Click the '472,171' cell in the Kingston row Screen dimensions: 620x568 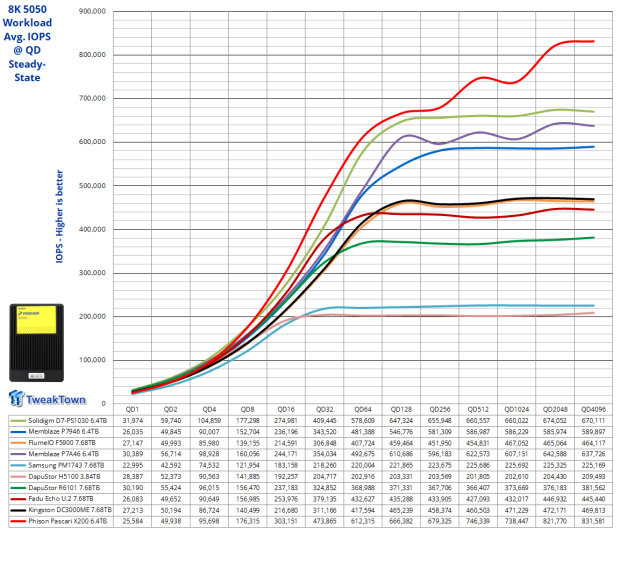pos(555,510)
